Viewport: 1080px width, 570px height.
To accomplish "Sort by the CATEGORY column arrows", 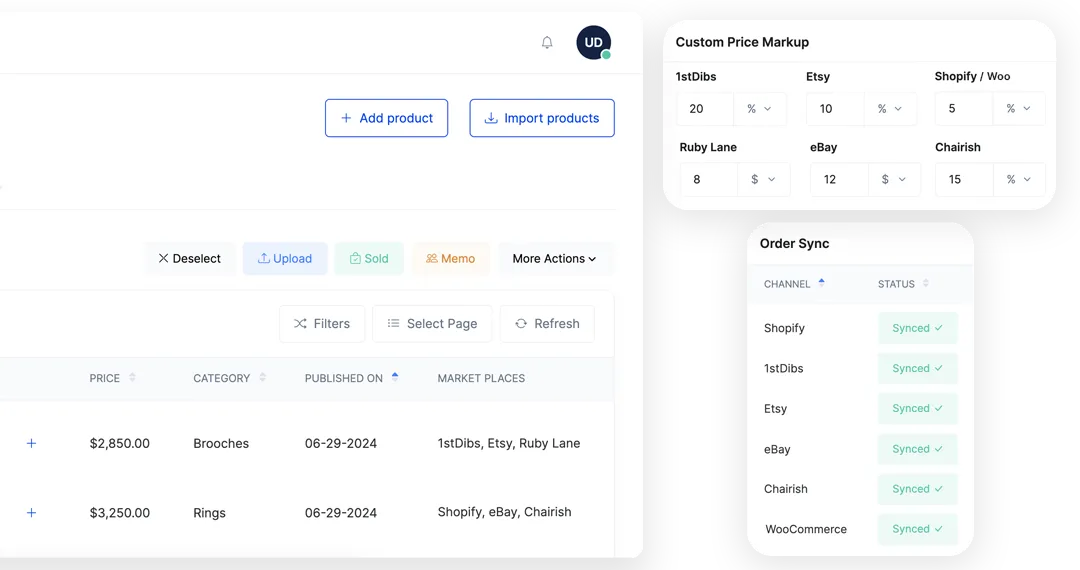I will pyautogui.click(x=262, y=377).
